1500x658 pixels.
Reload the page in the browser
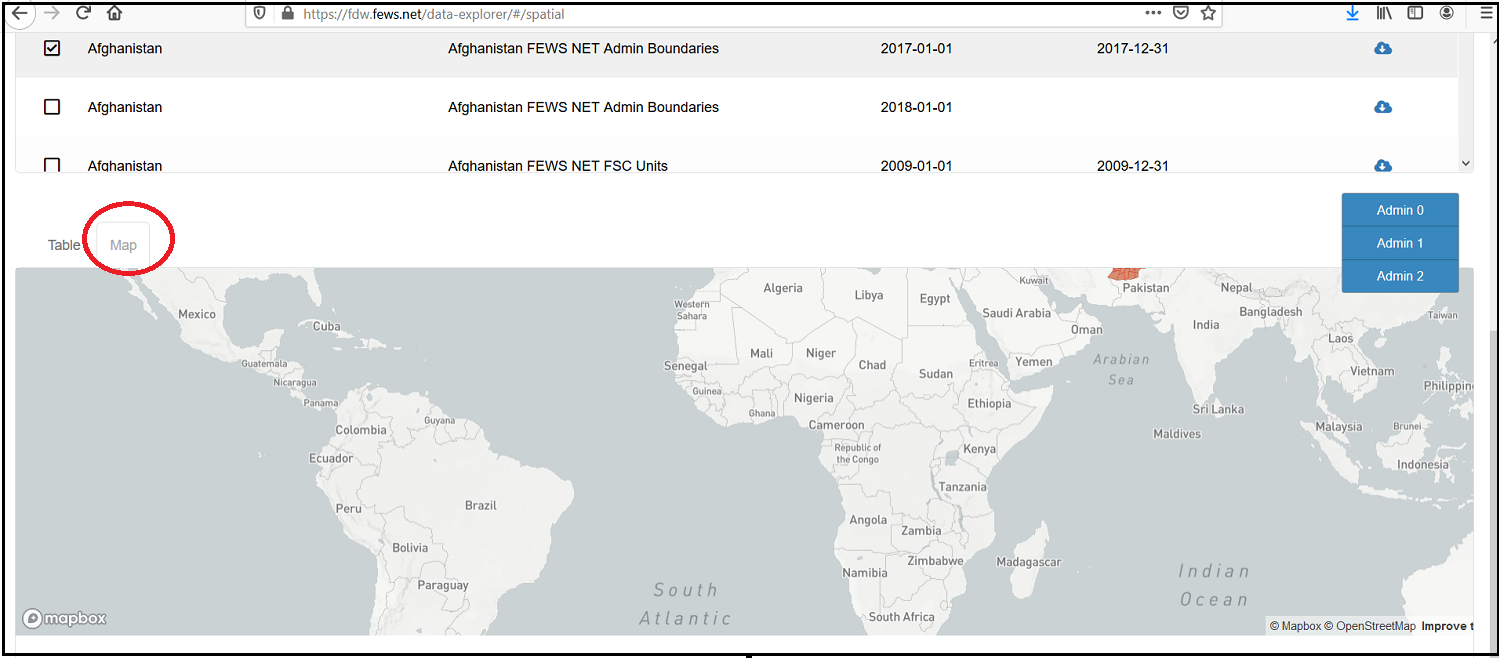pos(84,13)
